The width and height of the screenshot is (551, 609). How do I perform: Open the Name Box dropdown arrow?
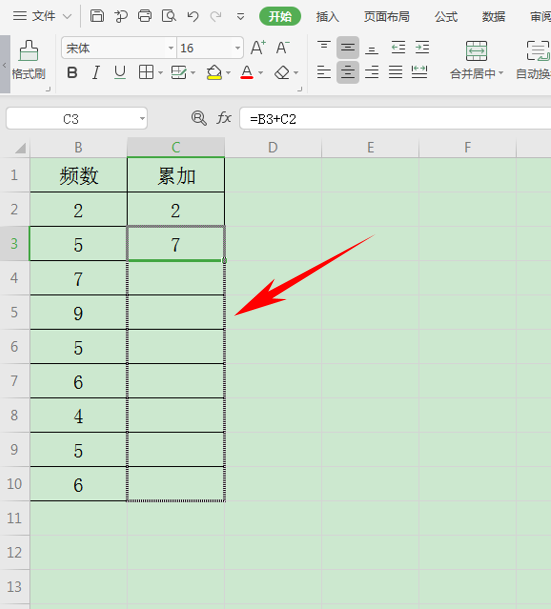[x=143, y=118]
